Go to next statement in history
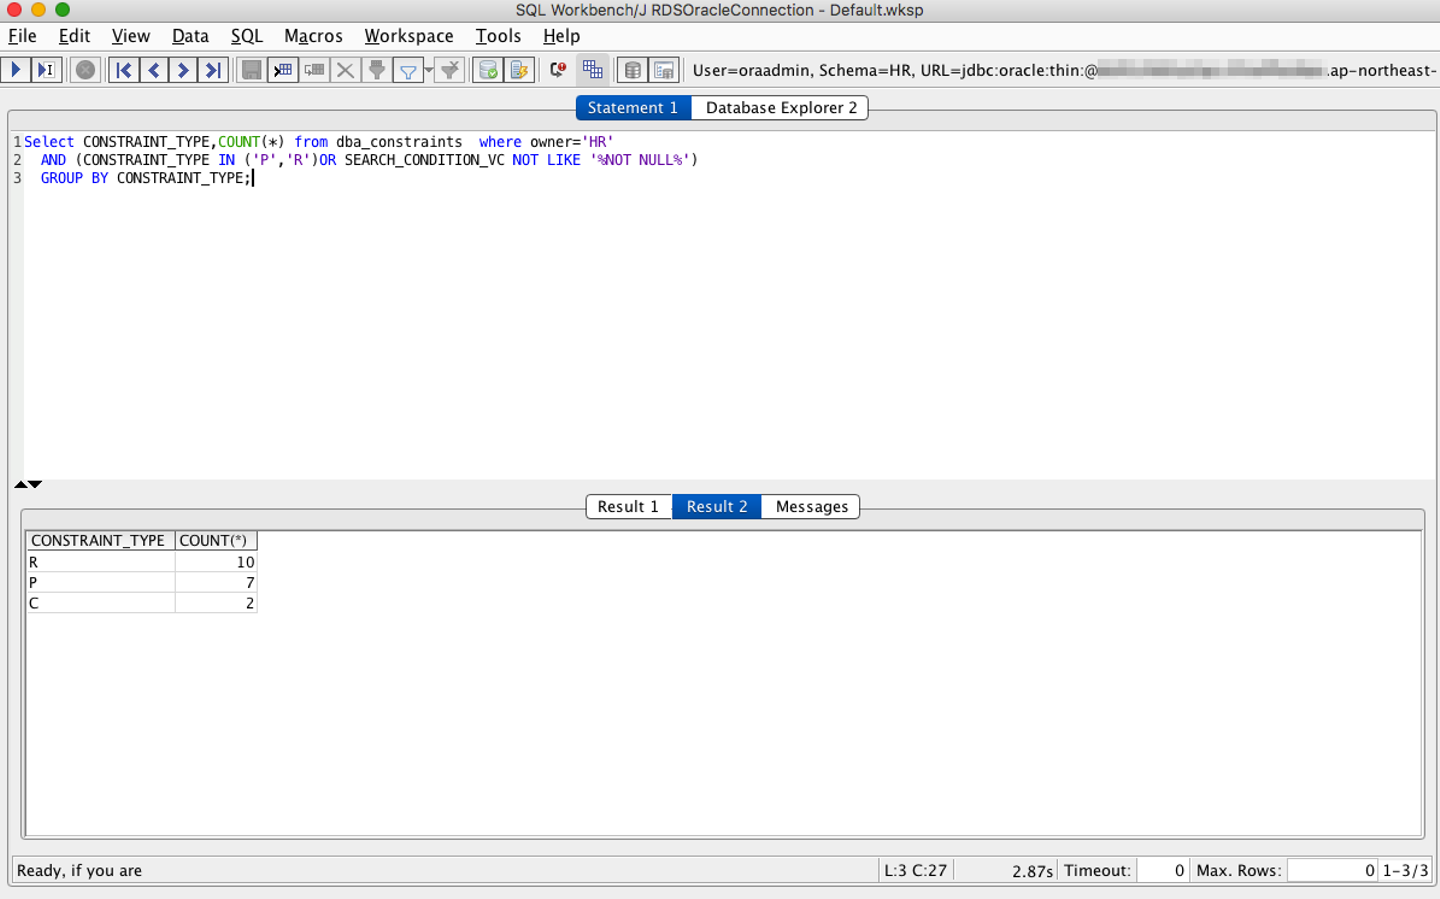Viewport: 1440px width, 899px height. (x=183, y=70)
